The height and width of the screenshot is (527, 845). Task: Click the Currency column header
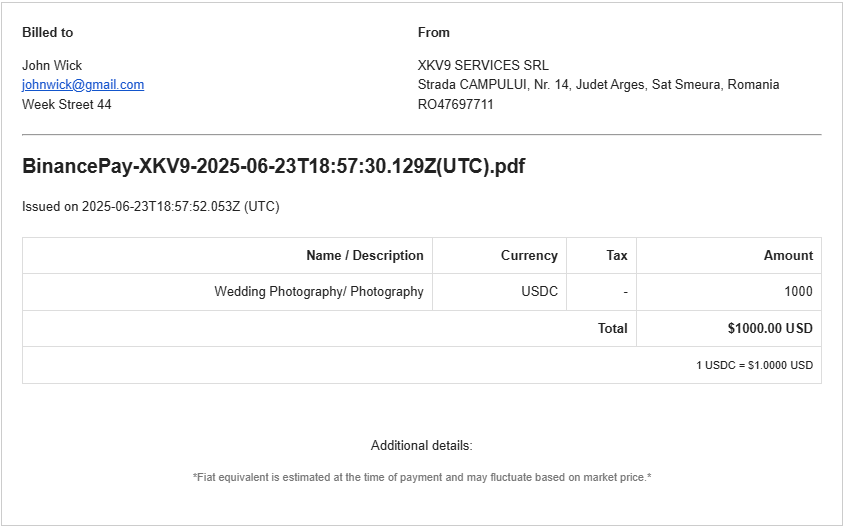pos(529,256)
